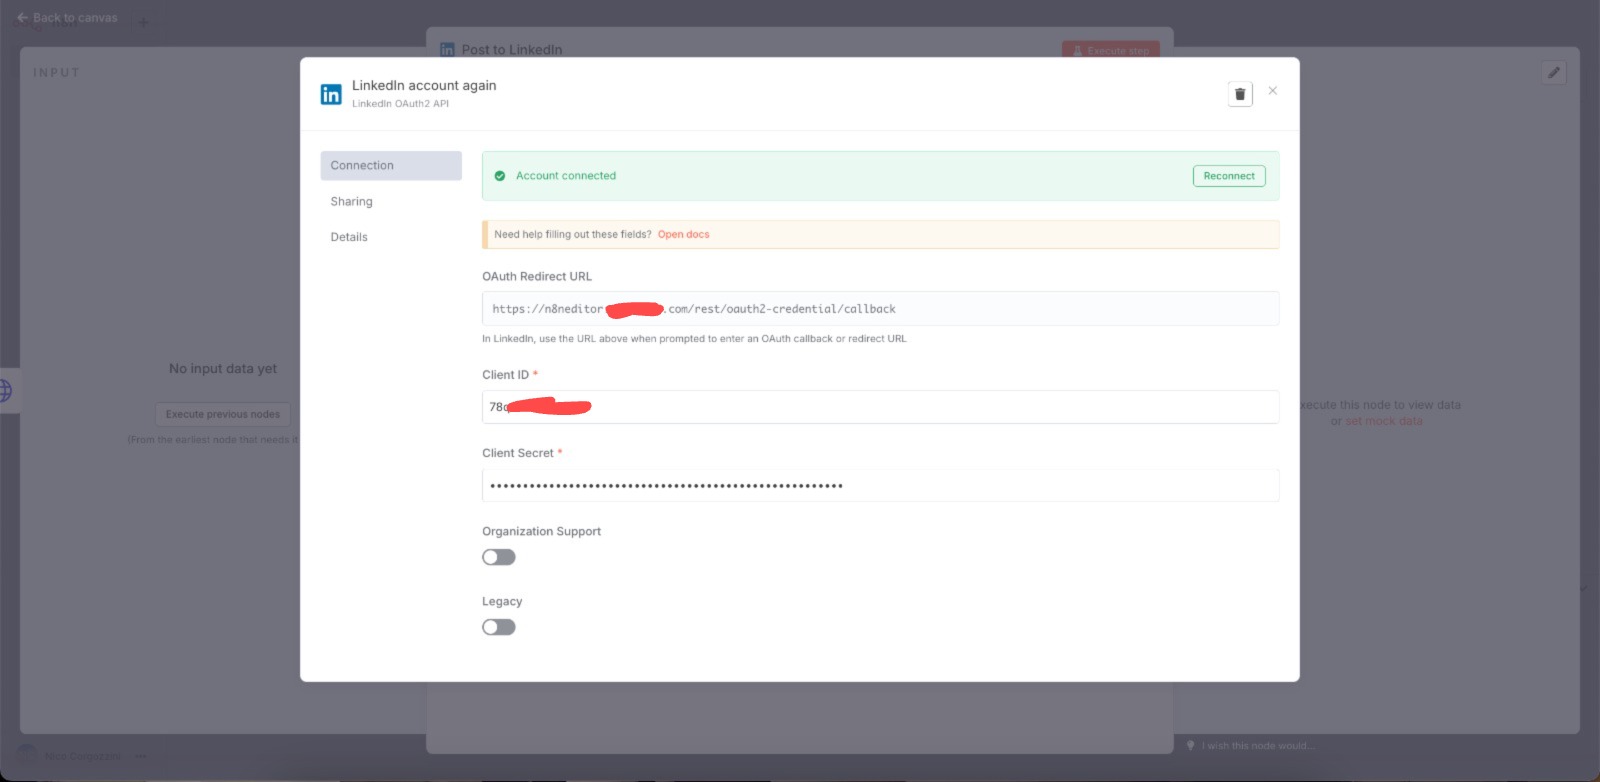The image size is (1600, 782).
Task: Click the credential name 'LinkedIn account again'
Action: [x=424, y=86]
